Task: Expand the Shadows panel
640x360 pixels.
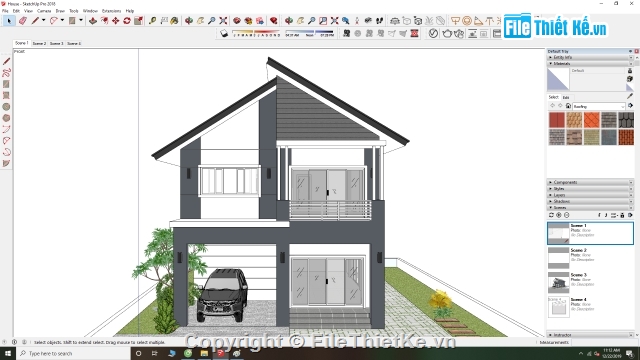Action: pyautogui.click(x=589, y=201)
